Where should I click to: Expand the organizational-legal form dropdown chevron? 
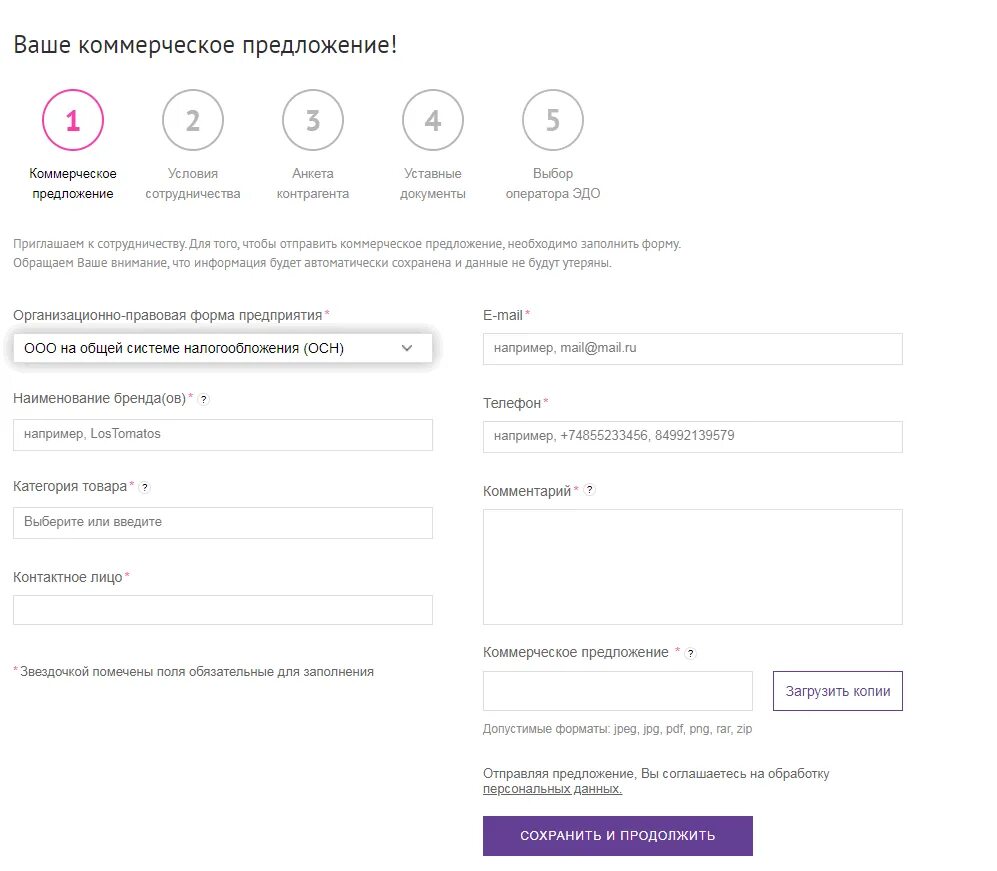[407, 348]
